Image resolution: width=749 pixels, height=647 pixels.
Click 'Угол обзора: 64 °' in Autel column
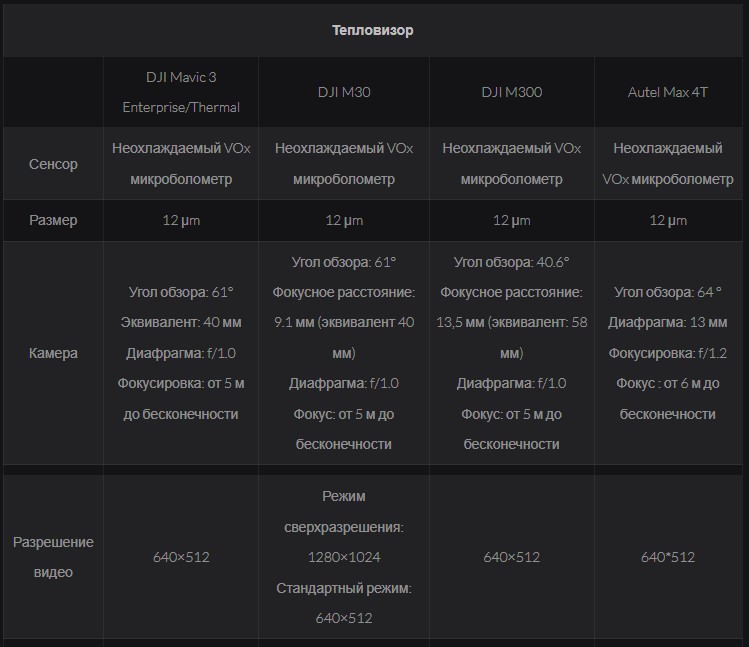point(668,292)
